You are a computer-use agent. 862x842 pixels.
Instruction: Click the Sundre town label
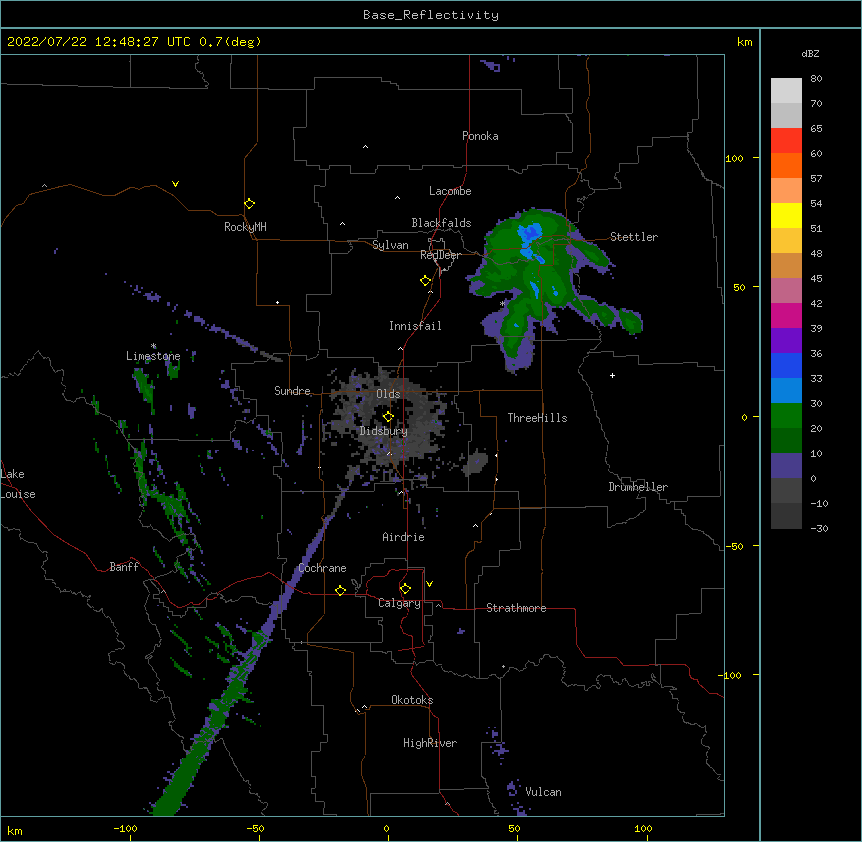tap(292, 391)
